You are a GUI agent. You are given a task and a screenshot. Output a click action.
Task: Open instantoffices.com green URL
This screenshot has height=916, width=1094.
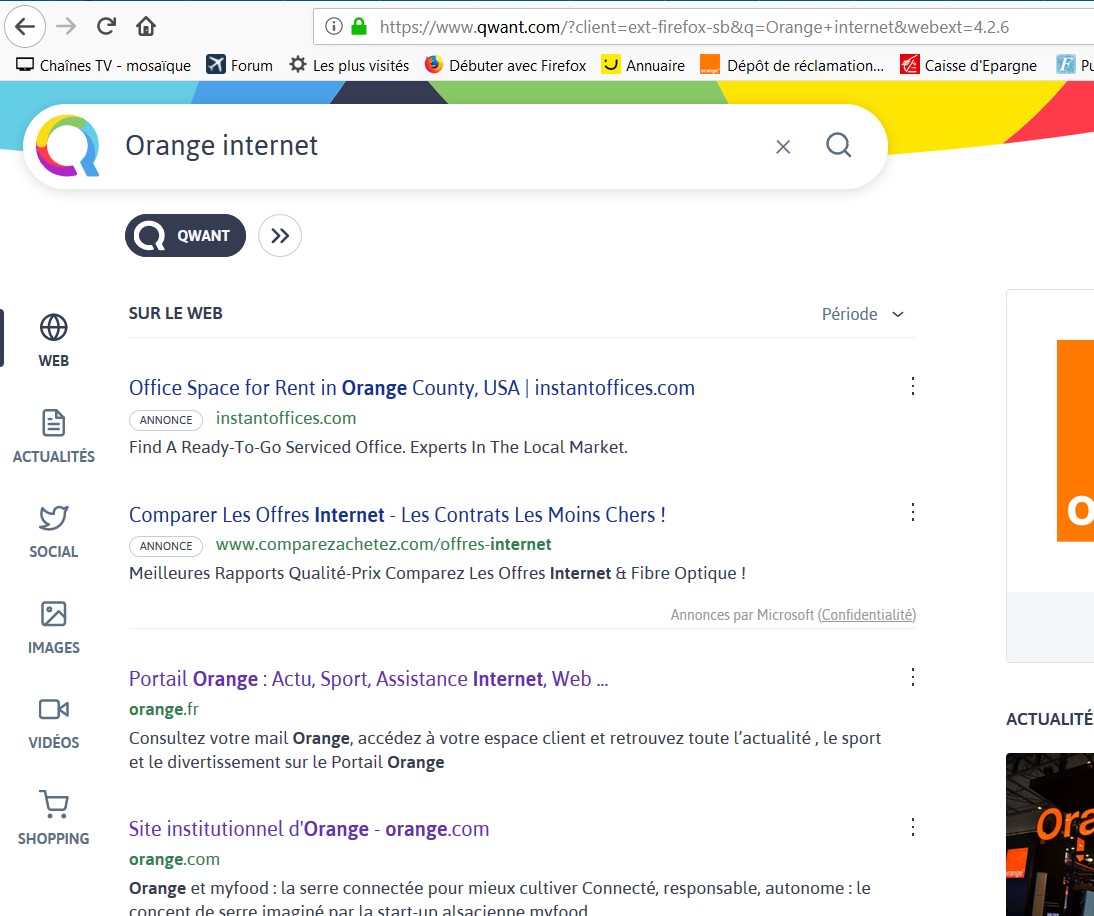[286, 418]
